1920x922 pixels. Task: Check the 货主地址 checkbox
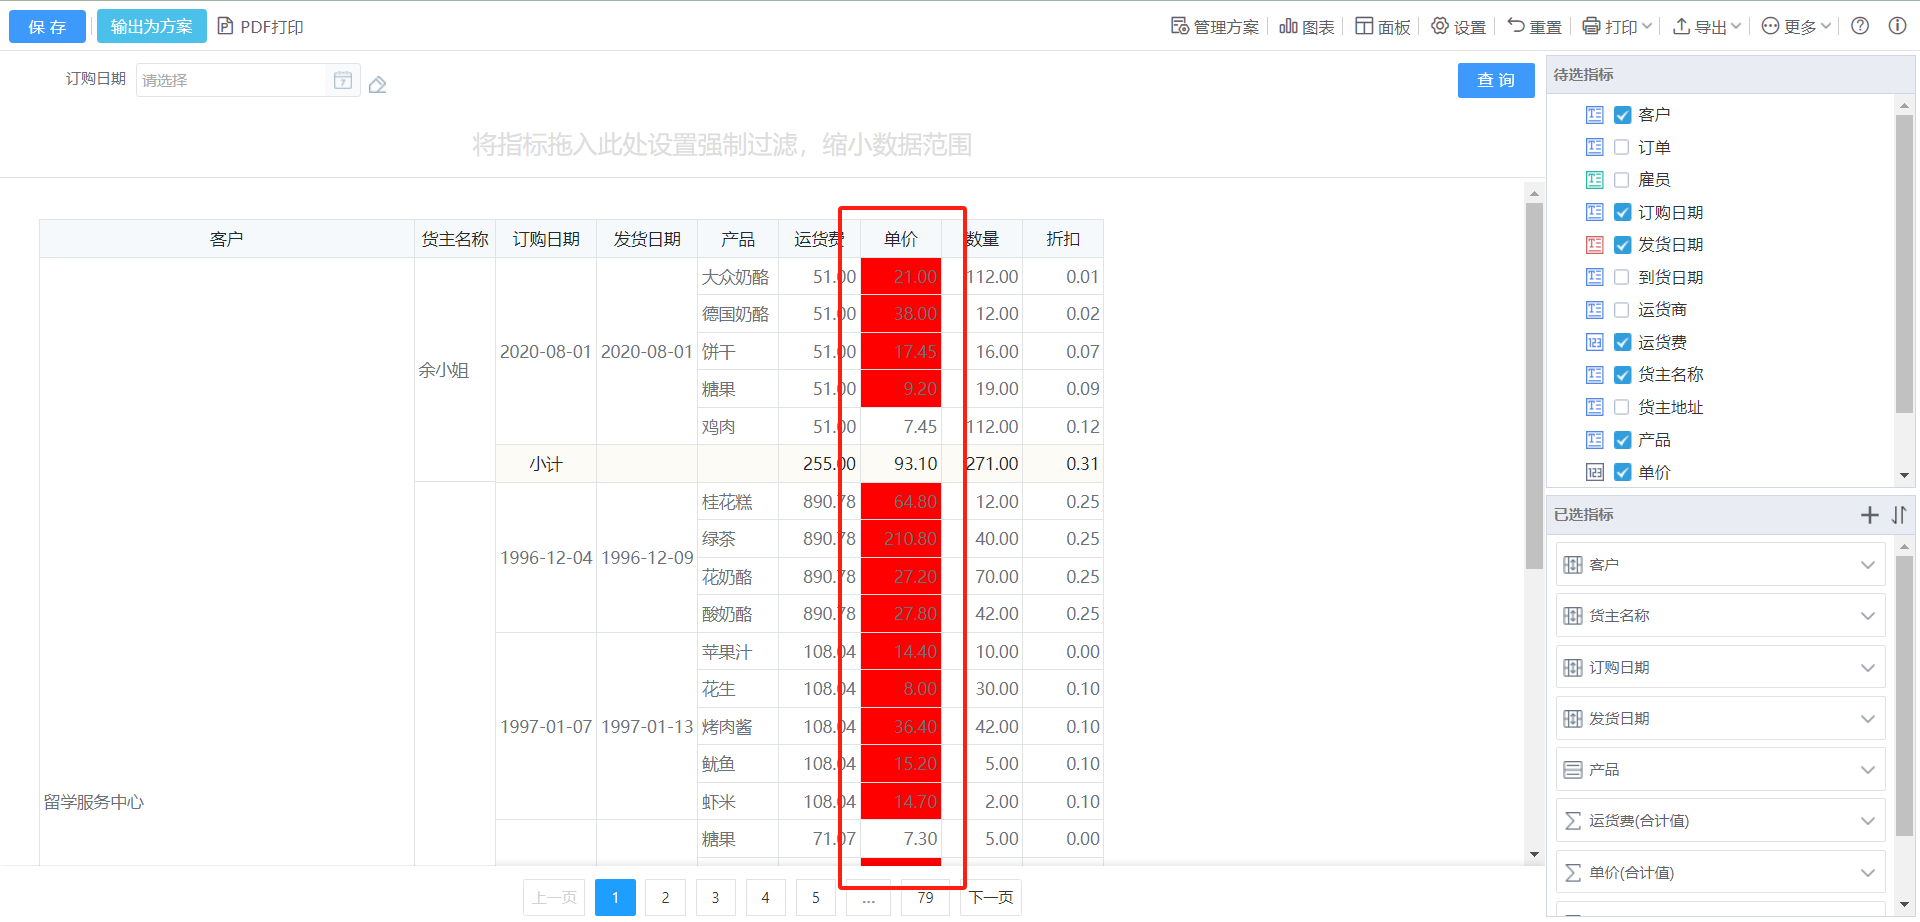point(1622,408)
